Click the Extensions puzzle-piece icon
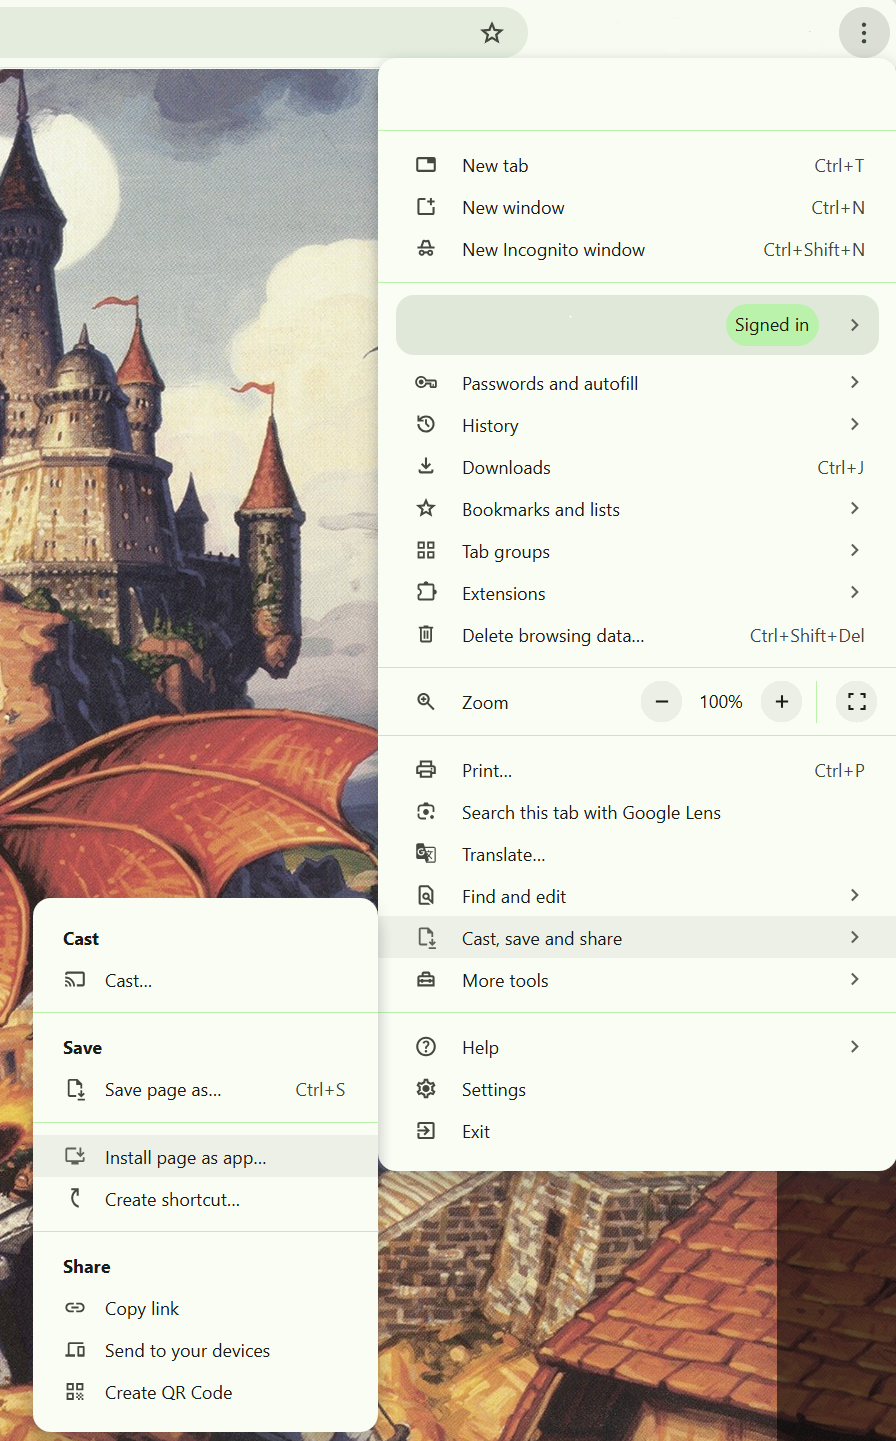 tap(426, 592)
